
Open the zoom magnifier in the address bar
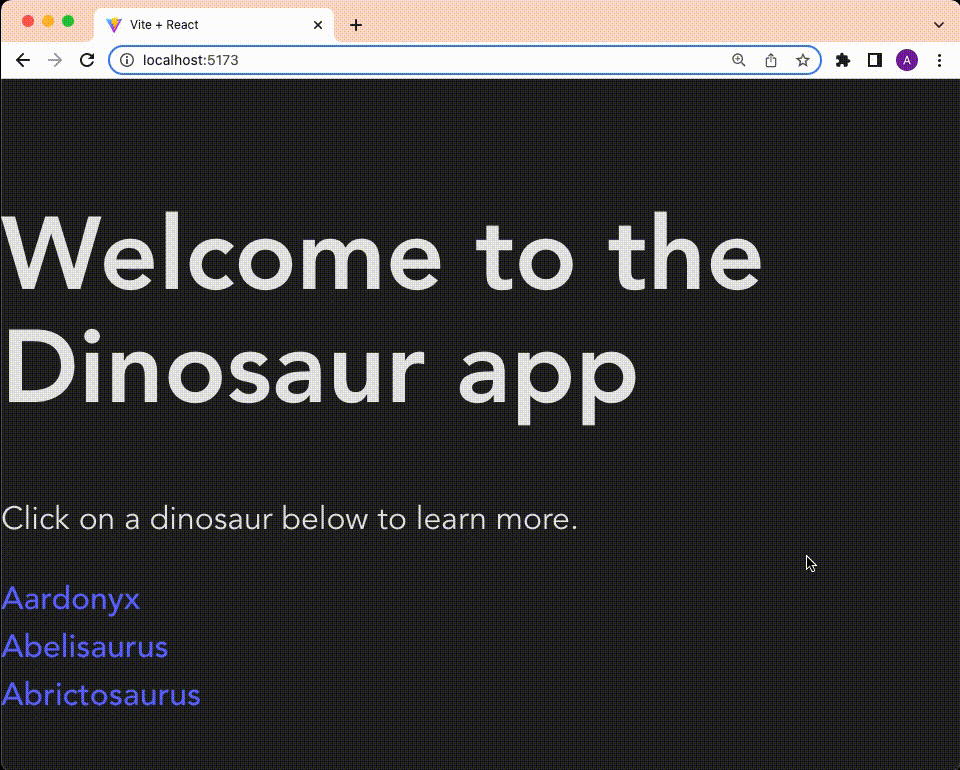tap(738, 60)
